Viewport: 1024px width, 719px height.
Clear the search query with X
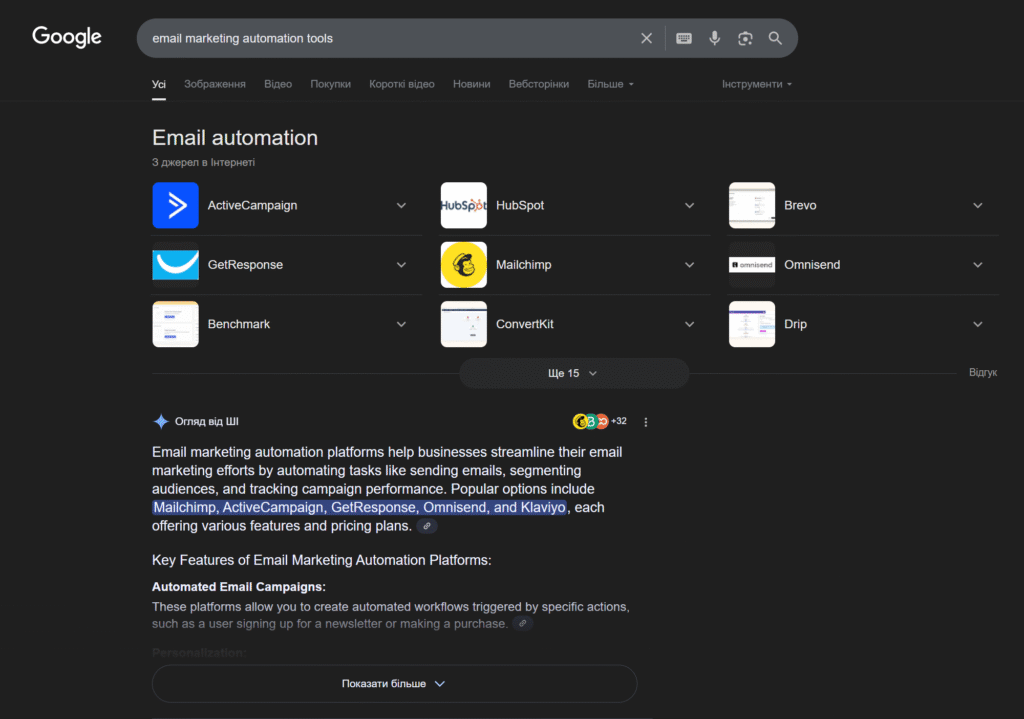point(646,39)
